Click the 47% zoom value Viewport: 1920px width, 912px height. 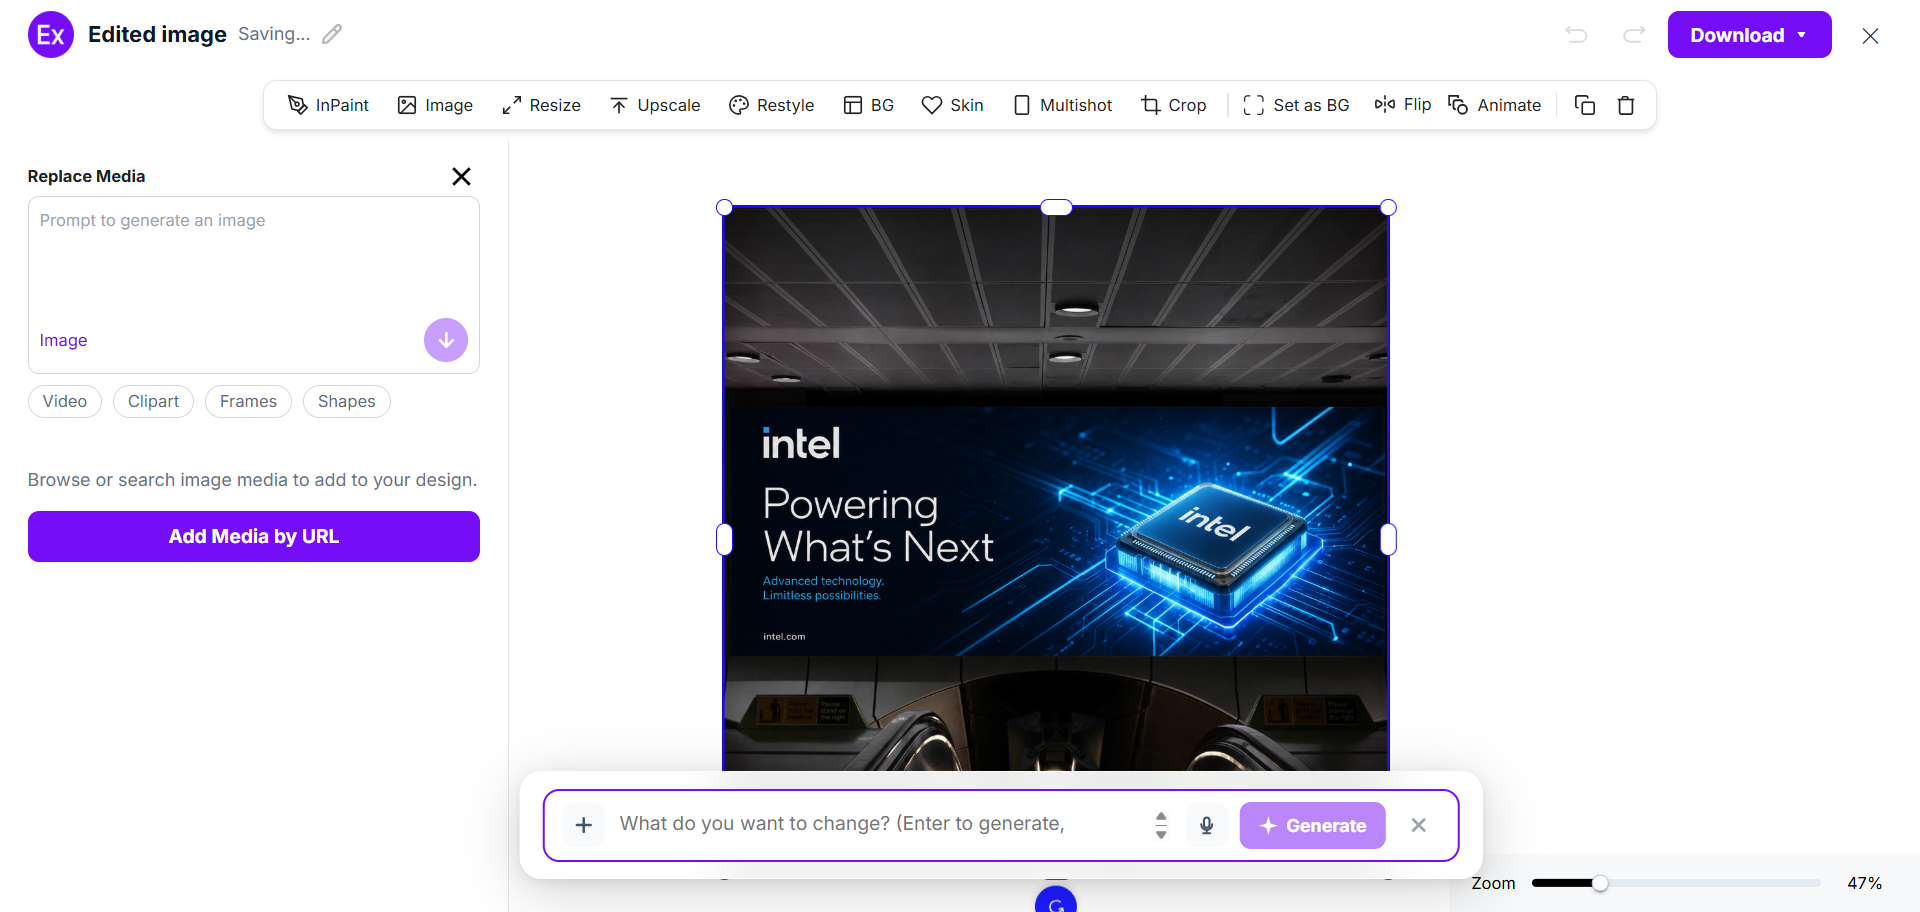1864,883
